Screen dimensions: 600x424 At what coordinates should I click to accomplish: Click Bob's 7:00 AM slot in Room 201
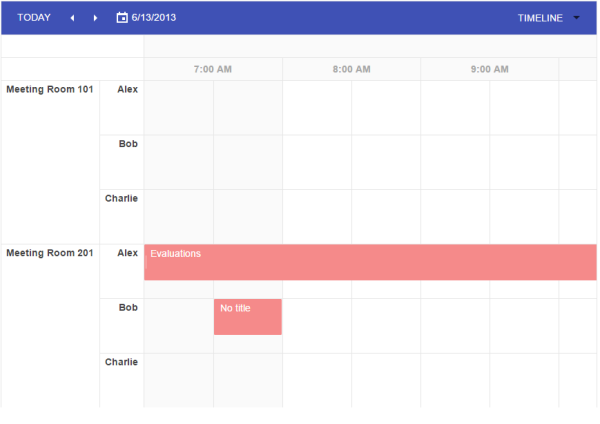click(x=179, y=326)
